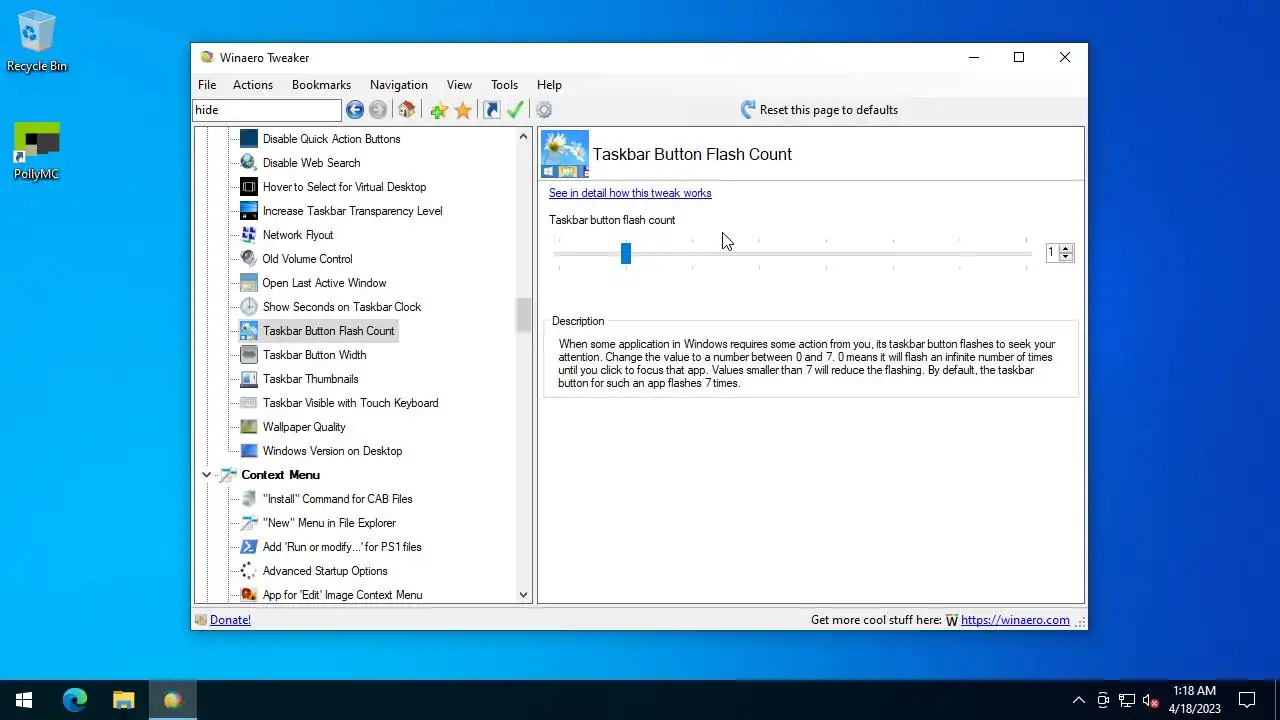Screen dimensions: 1280x720
Task: Click the Hover to Select for Virtual Desktop icon
Action: pyautogui.click(x=249, y=187)
